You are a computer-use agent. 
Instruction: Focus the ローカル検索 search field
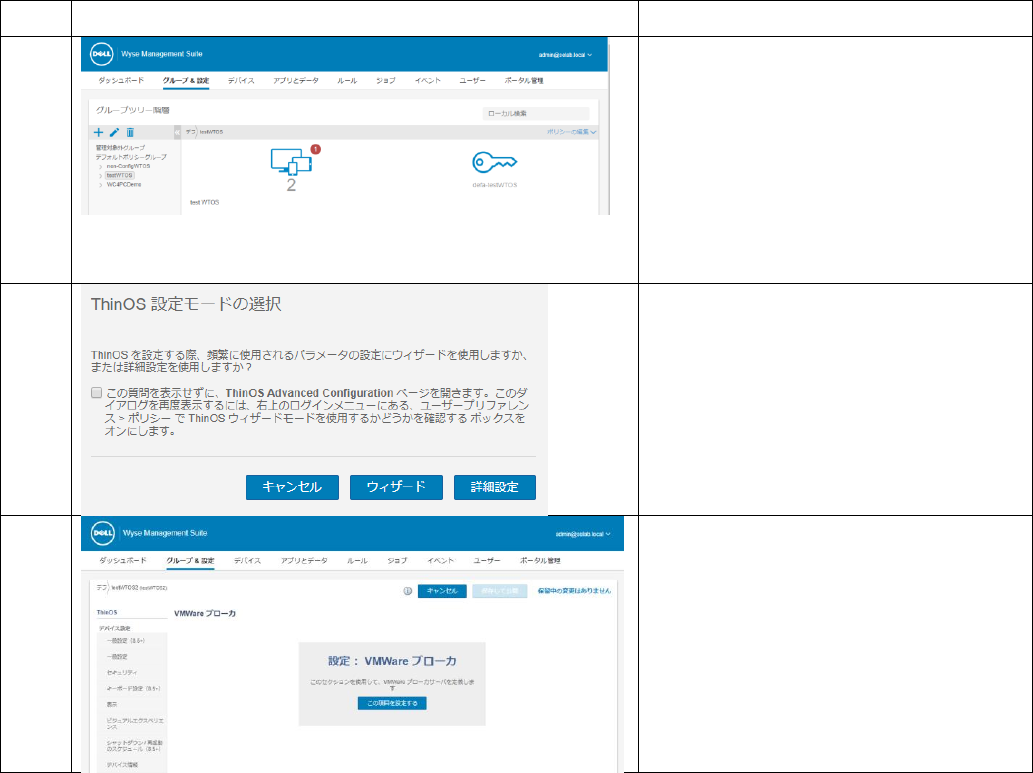click(x=536, y=114)
